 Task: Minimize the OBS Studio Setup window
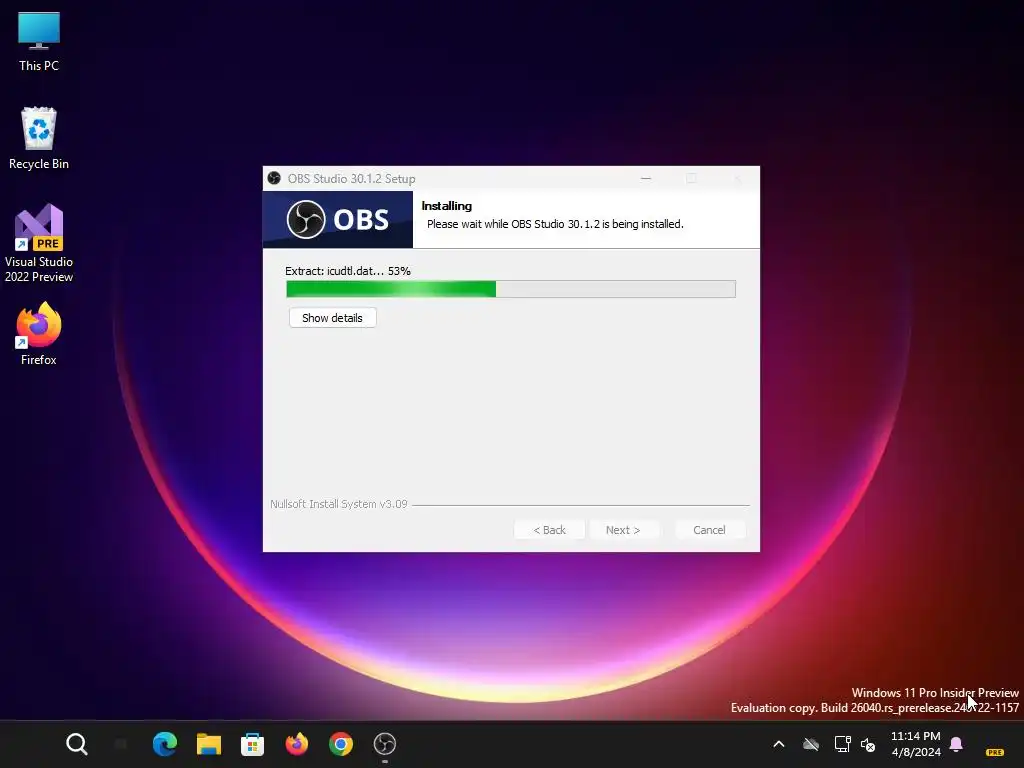tap(646, 178)
